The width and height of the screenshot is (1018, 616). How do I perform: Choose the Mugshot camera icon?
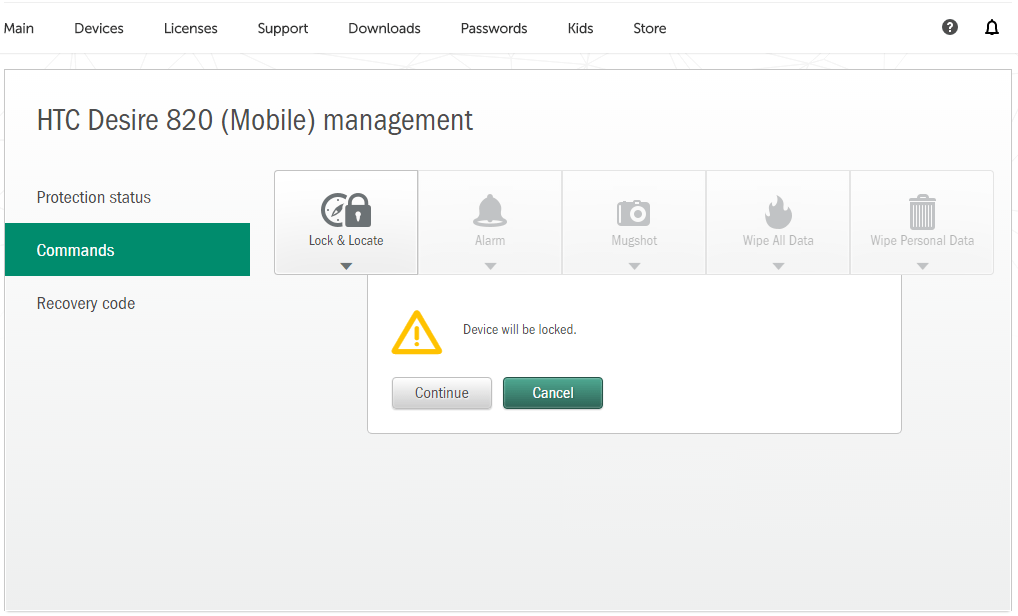point(634,212)
